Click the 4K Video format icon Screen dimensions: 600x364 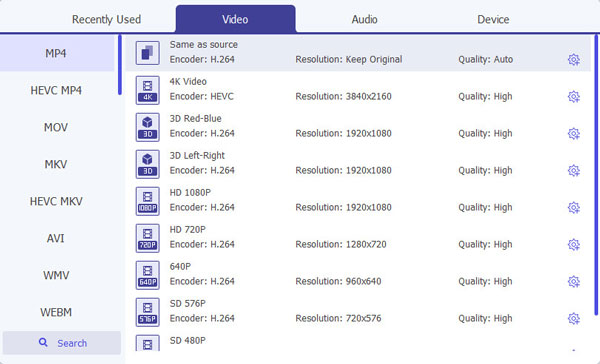[x=148, y=90]
